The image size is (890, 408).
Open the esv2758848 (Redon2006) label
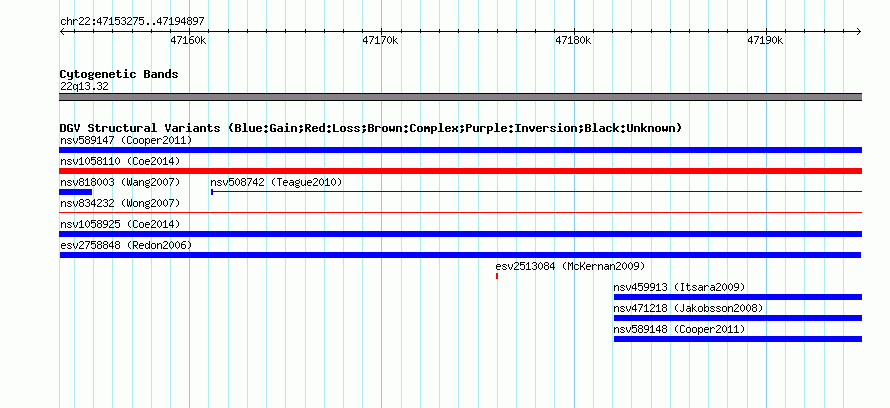point(126,245)
